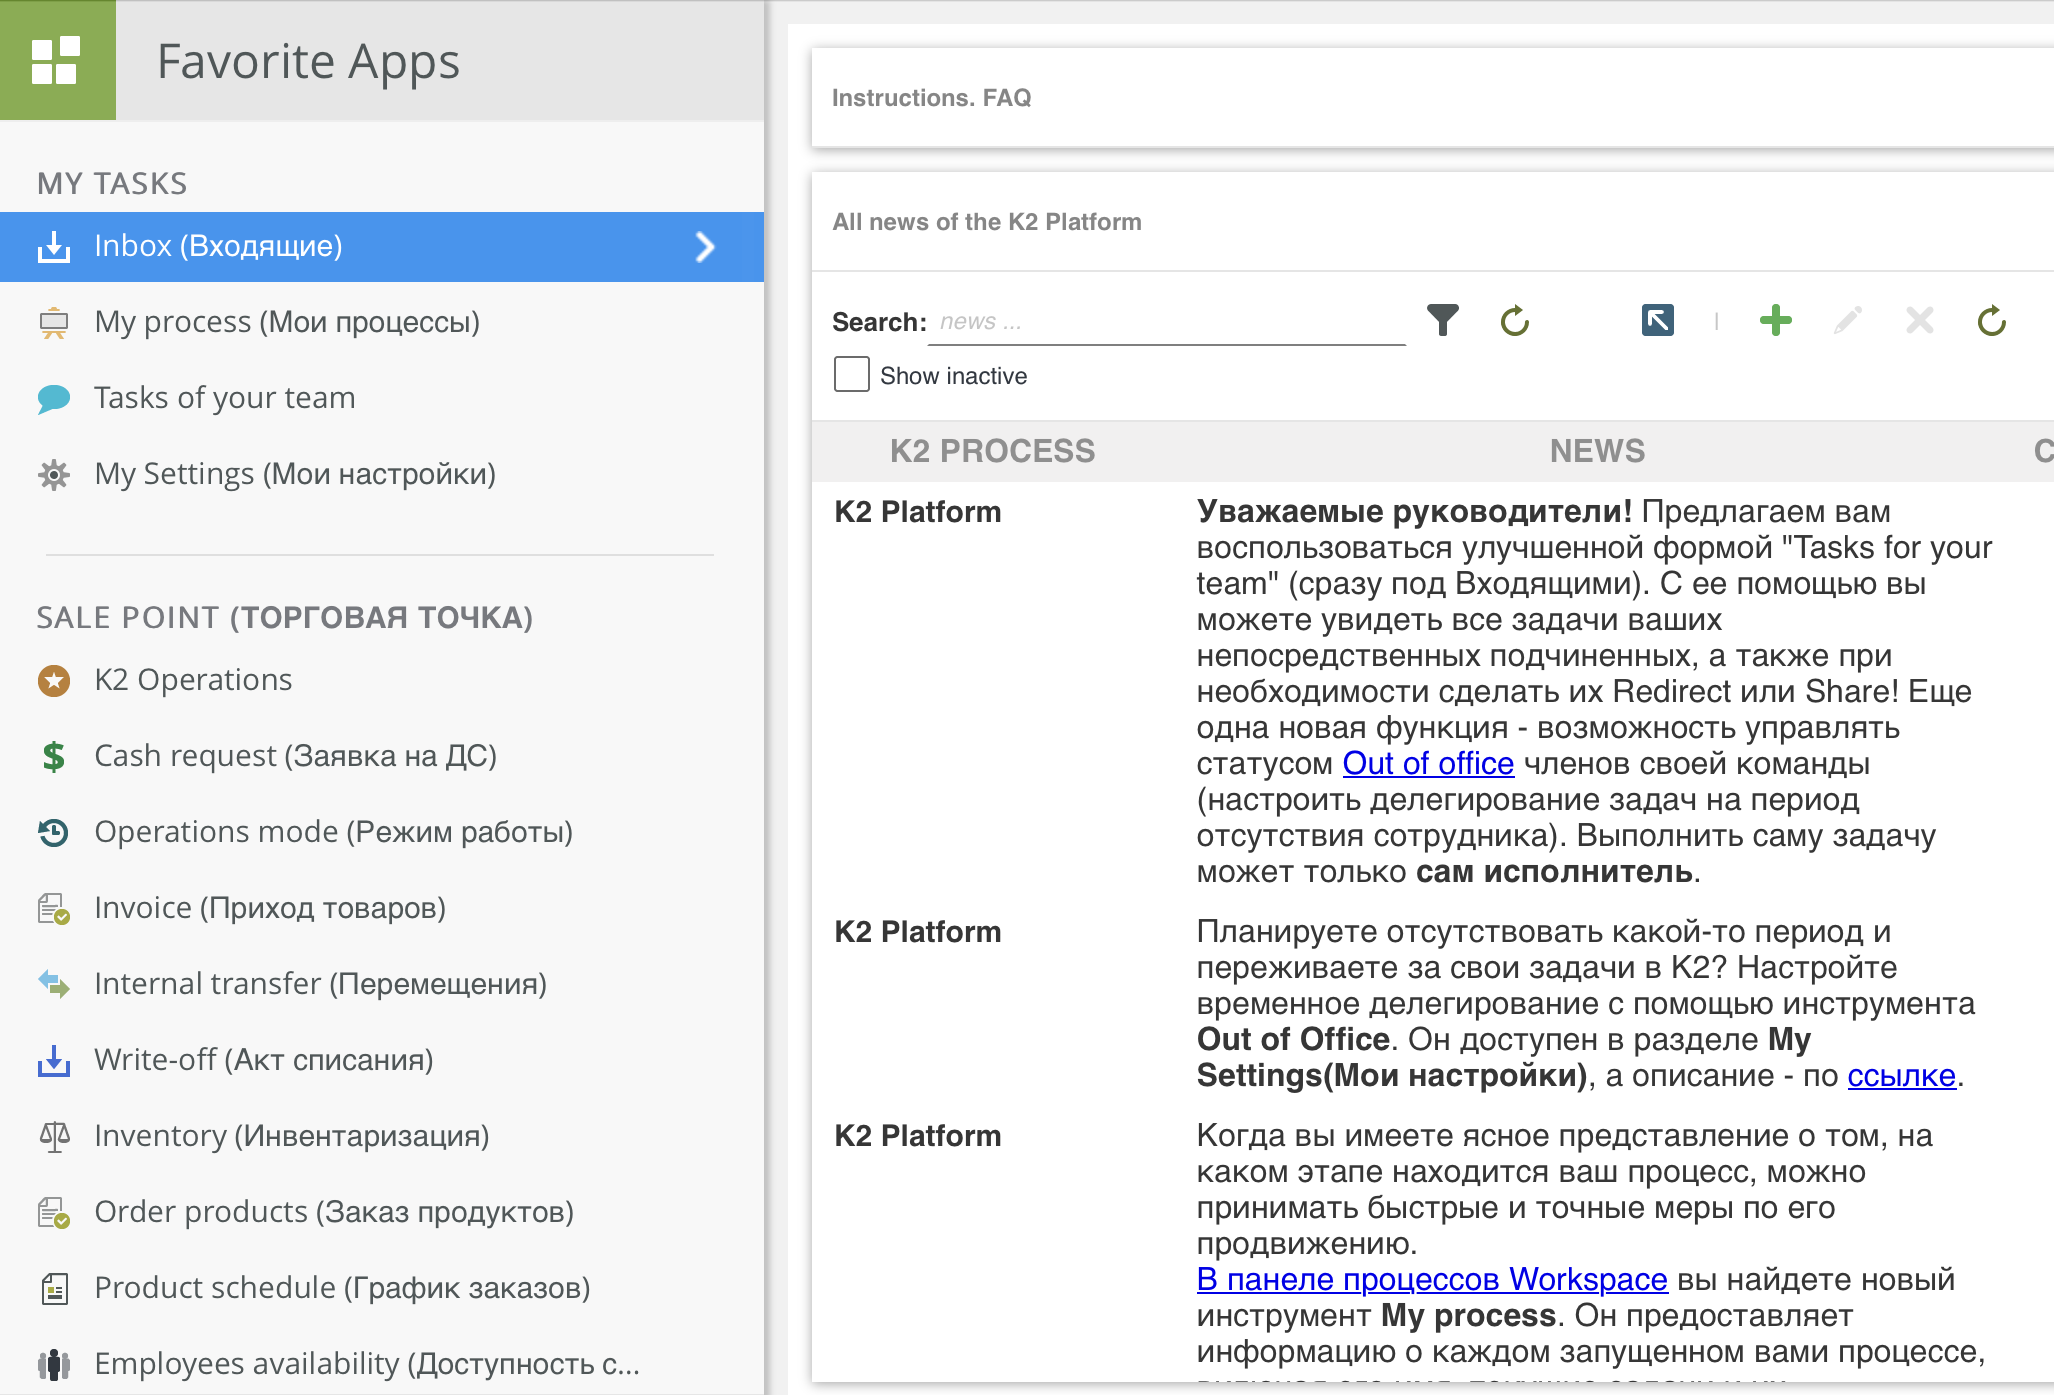Click the Operations mode clock icon
The image size is (2054, 1395).
54,833
